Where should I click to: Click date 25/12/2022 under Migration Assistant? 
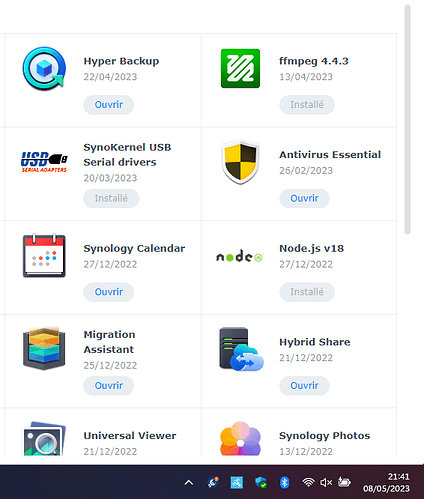point(110,365)
